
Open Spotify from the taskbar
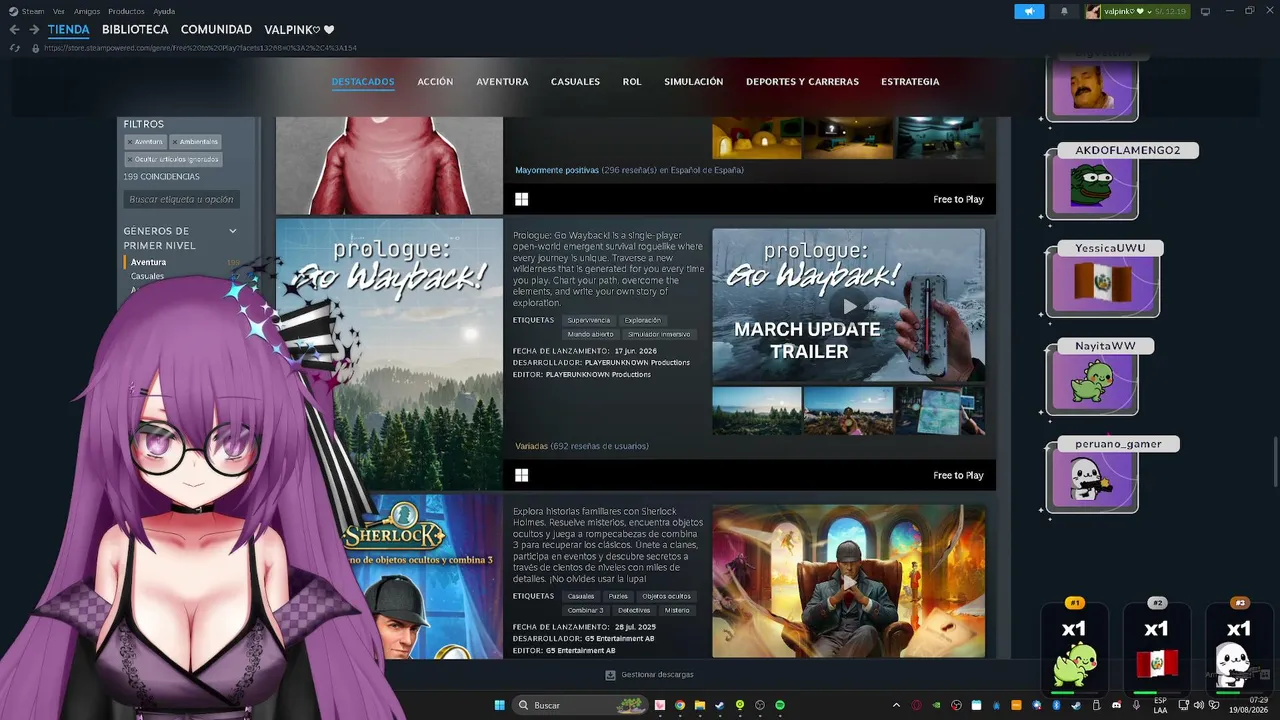(780, 705)
